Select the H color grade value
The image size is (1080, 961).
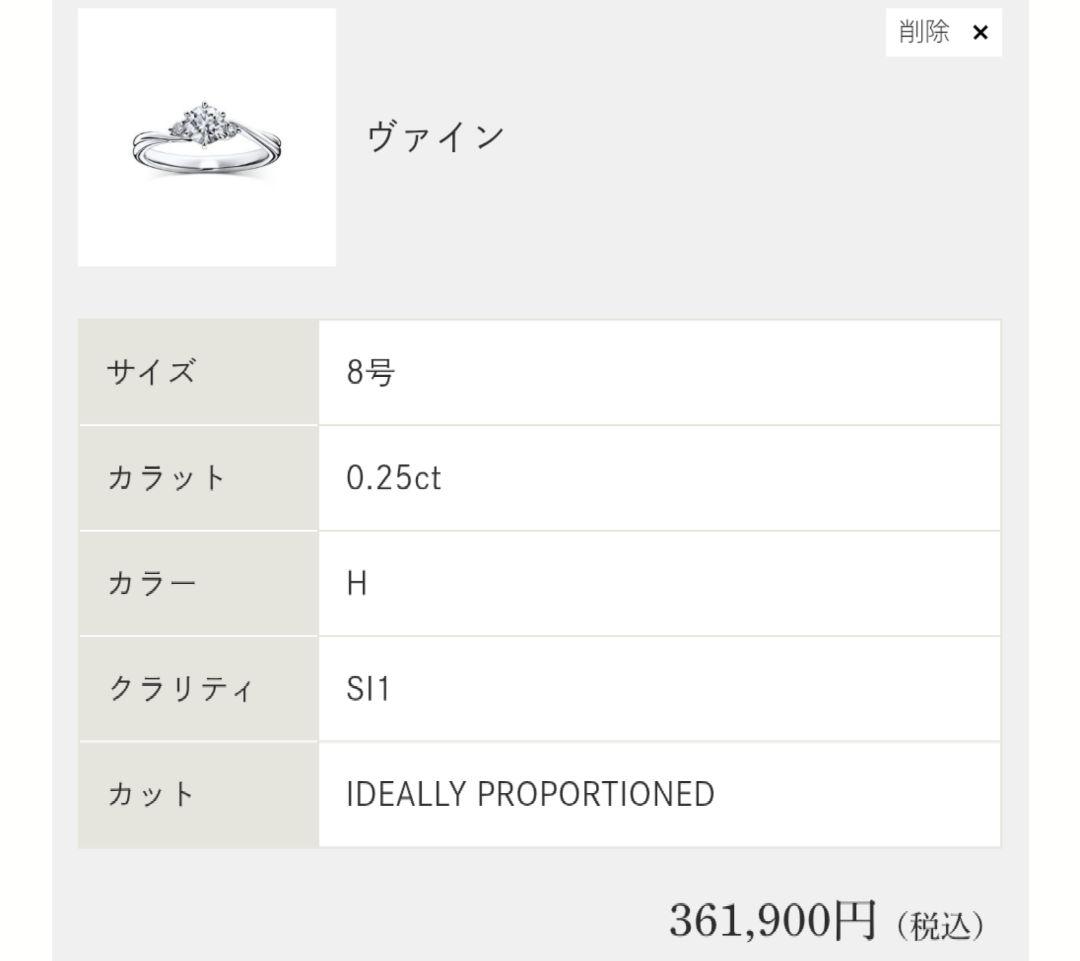[x=357, y=585]
